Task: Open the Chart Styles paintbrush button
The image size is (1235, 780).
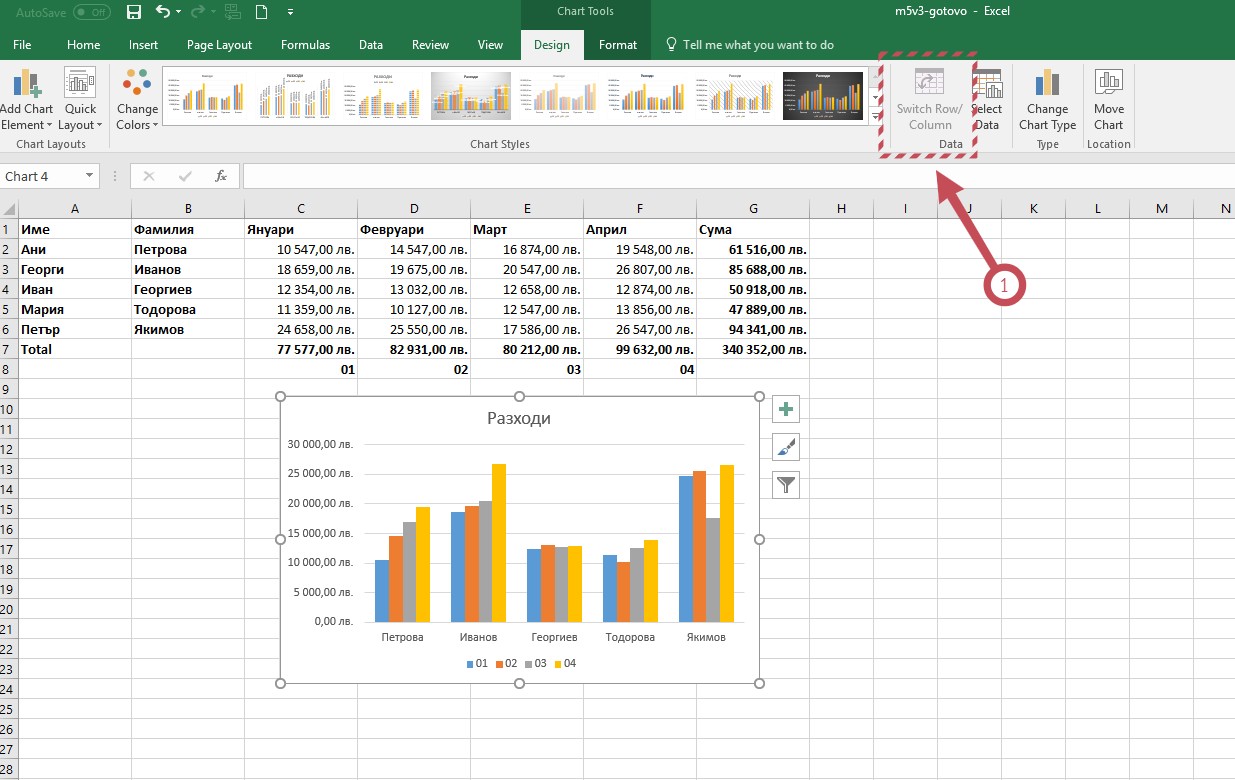Action: coord(786,447)
